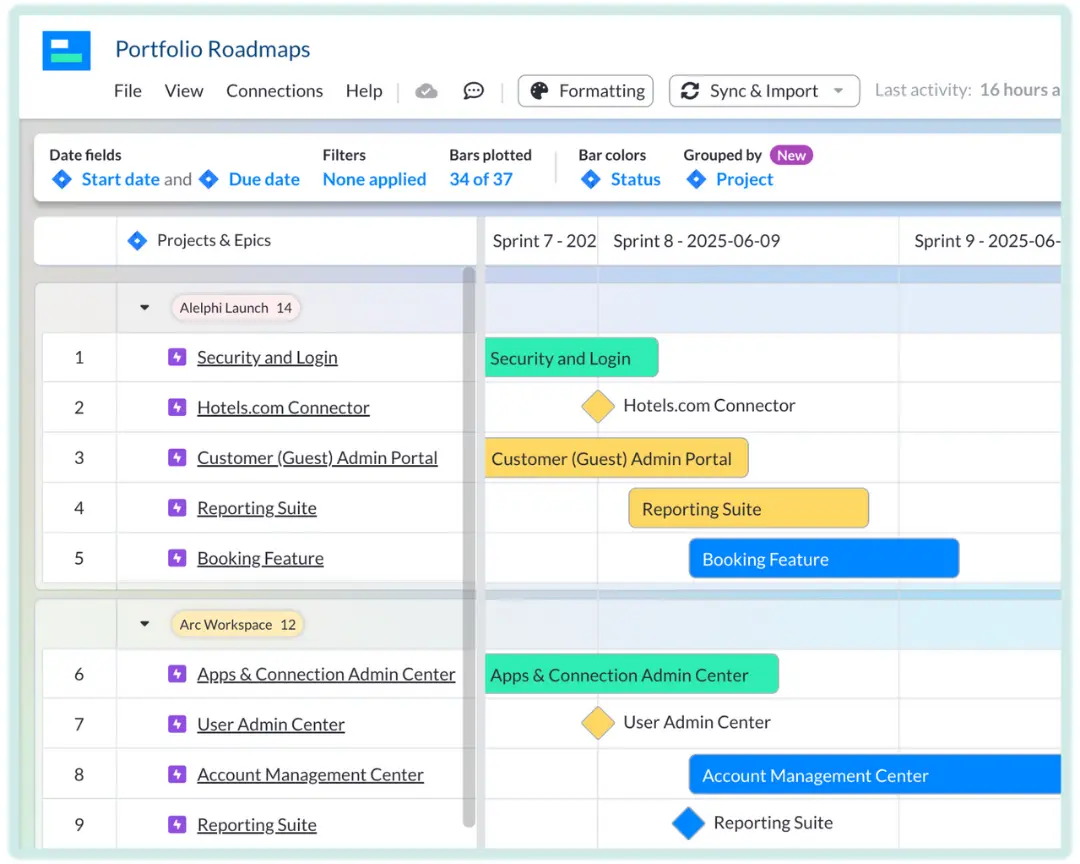The height and width of the screenshot is (864, 1080).
Task: Open the row 9 Reporting Suite link
Action: point(257,825)
